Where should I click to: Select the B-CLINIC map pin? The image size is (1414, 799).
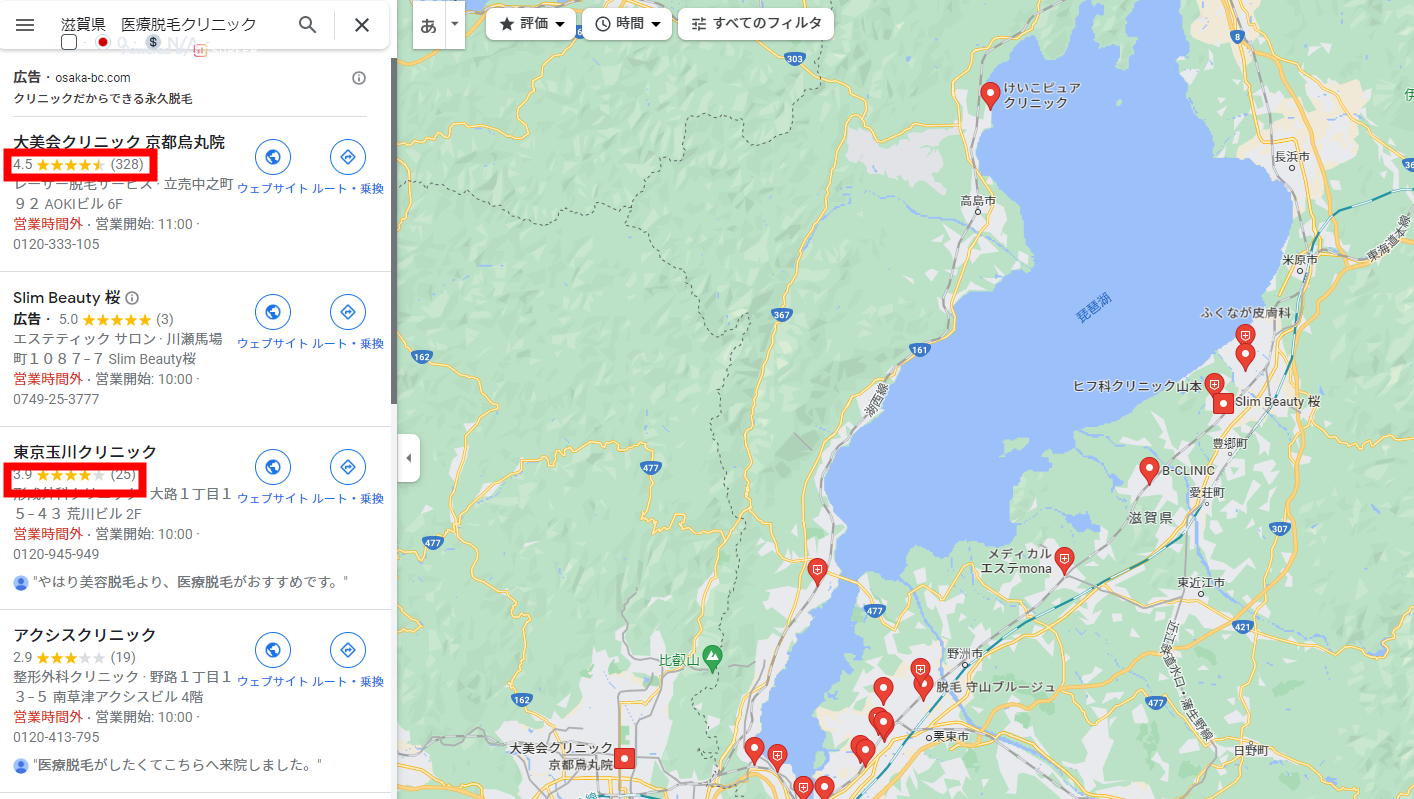1149,470
